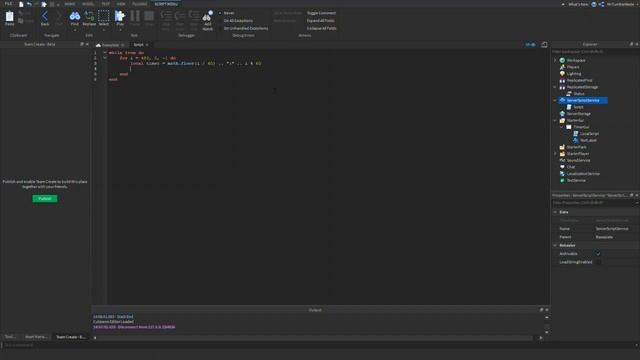The height and width of the screenshot is (360, 640).
Task: Switch to the MODEL ribbon tab
Action: point(88,4)
